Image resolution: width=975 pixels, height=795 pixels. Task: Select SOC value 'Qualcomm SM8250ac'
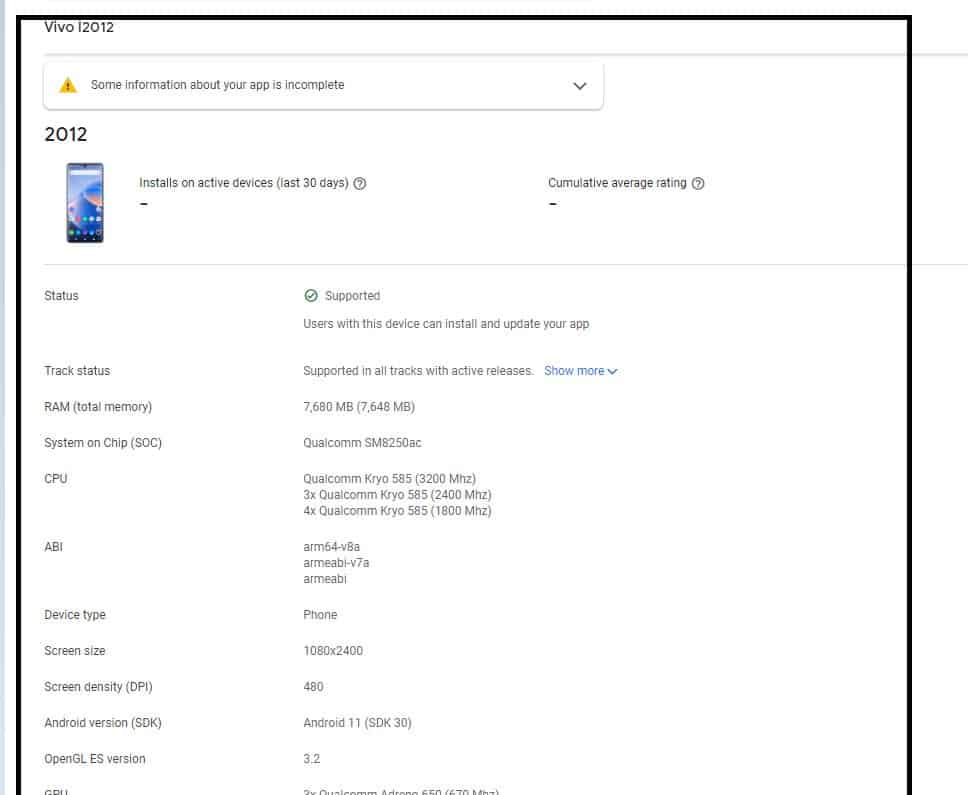click(364, 445)
